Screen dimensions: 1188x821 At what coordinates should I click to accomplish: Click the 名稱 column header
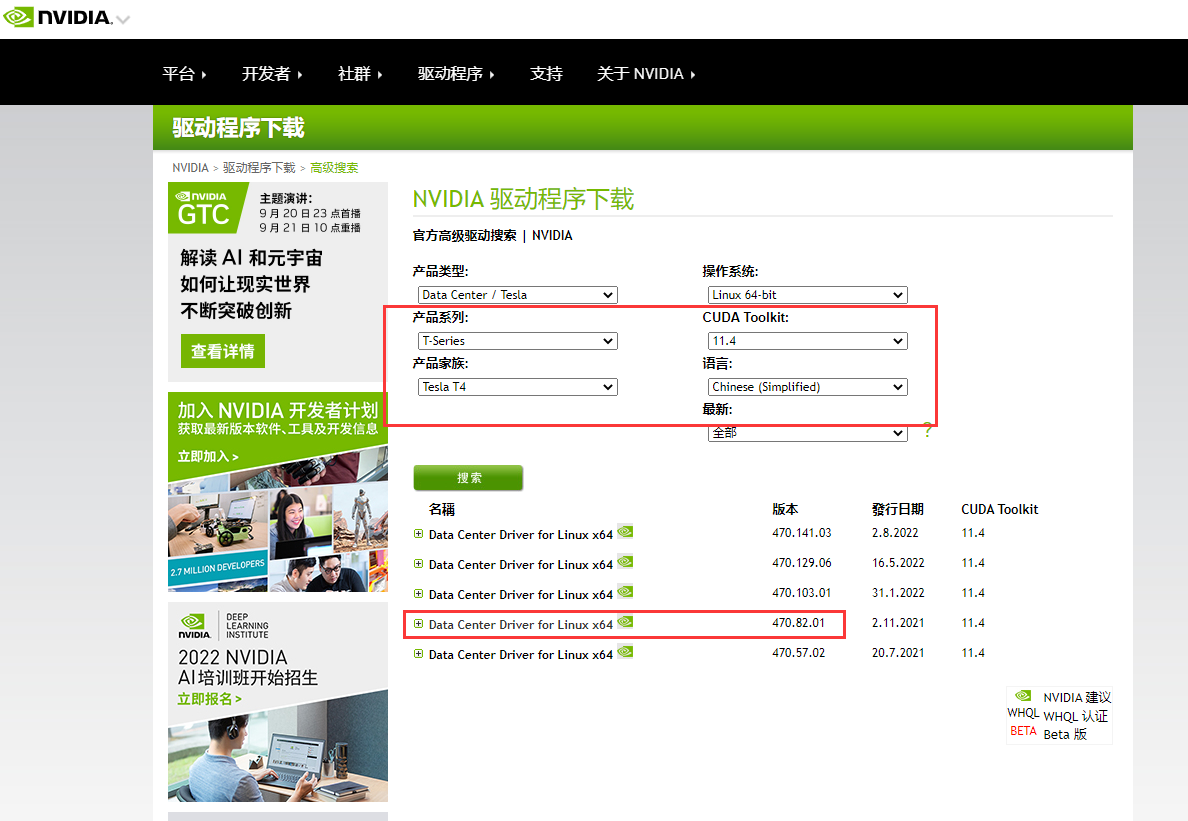pyautogui.click(x=442, y=509)
